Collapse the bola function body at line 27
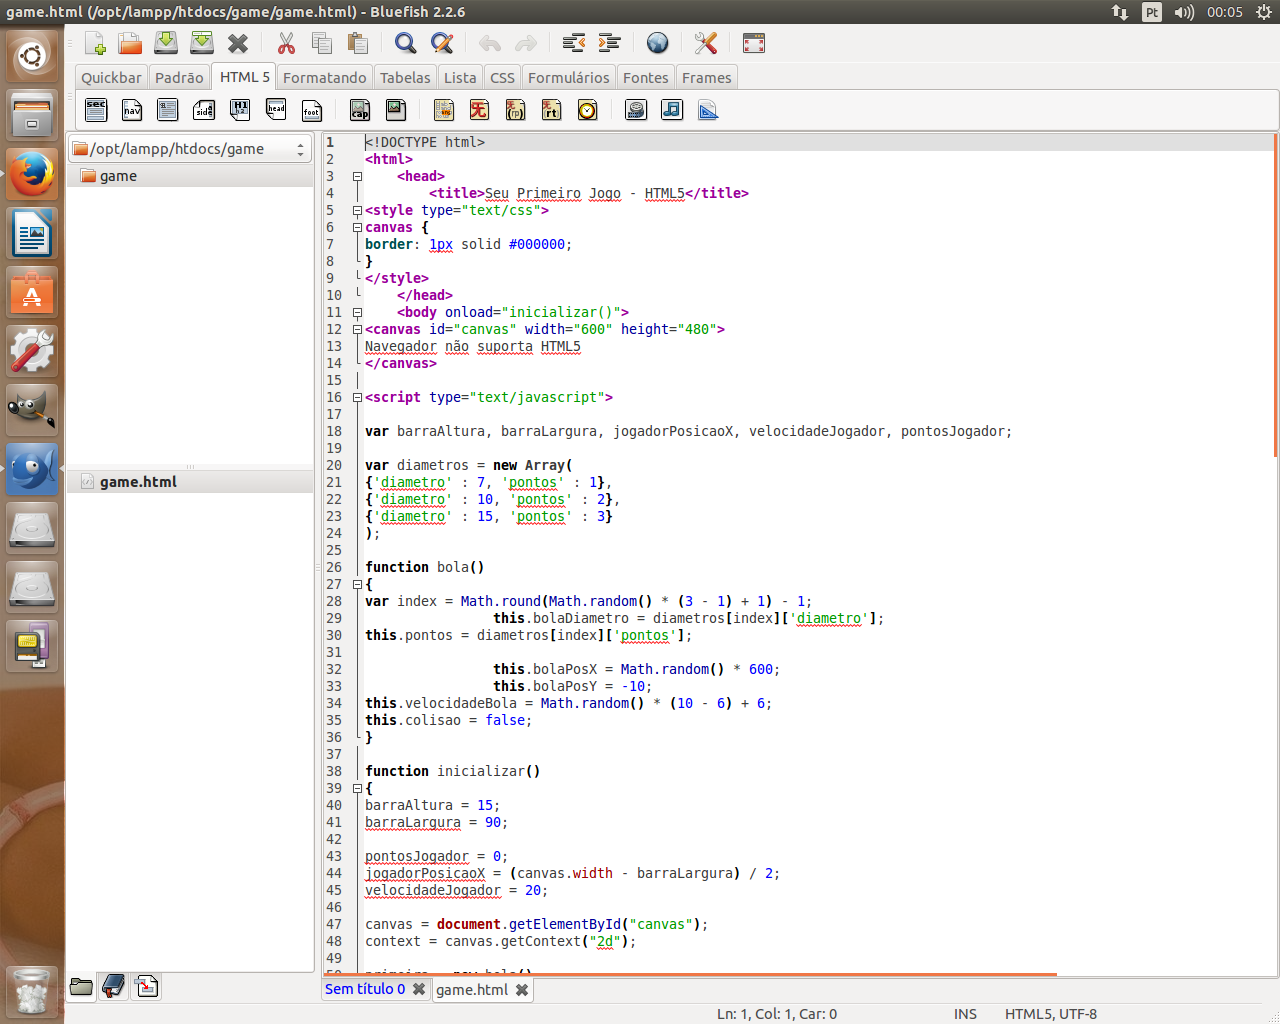Image resolution: width=1280 pixels, height=1024 pixels. pyautogui.click(x=356, y=584)
